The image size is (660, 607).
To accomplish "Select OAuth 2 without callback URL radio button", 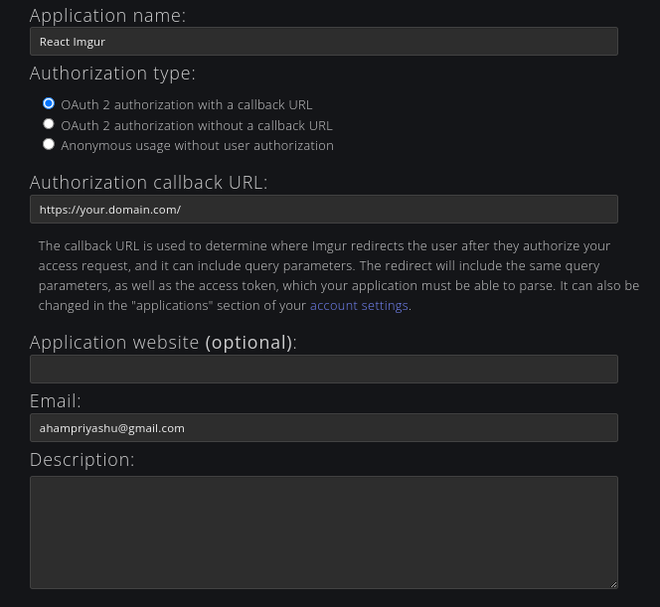I will pos(48,125).
